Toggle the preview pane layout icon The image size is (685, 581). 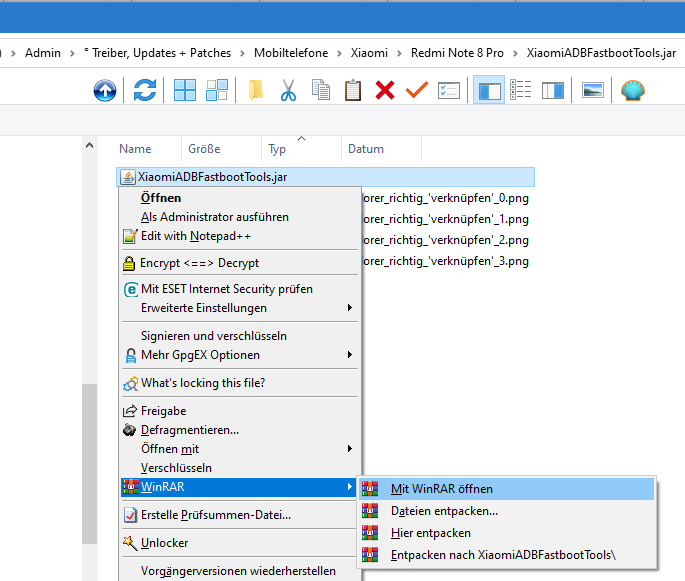[x=553, y=90]
